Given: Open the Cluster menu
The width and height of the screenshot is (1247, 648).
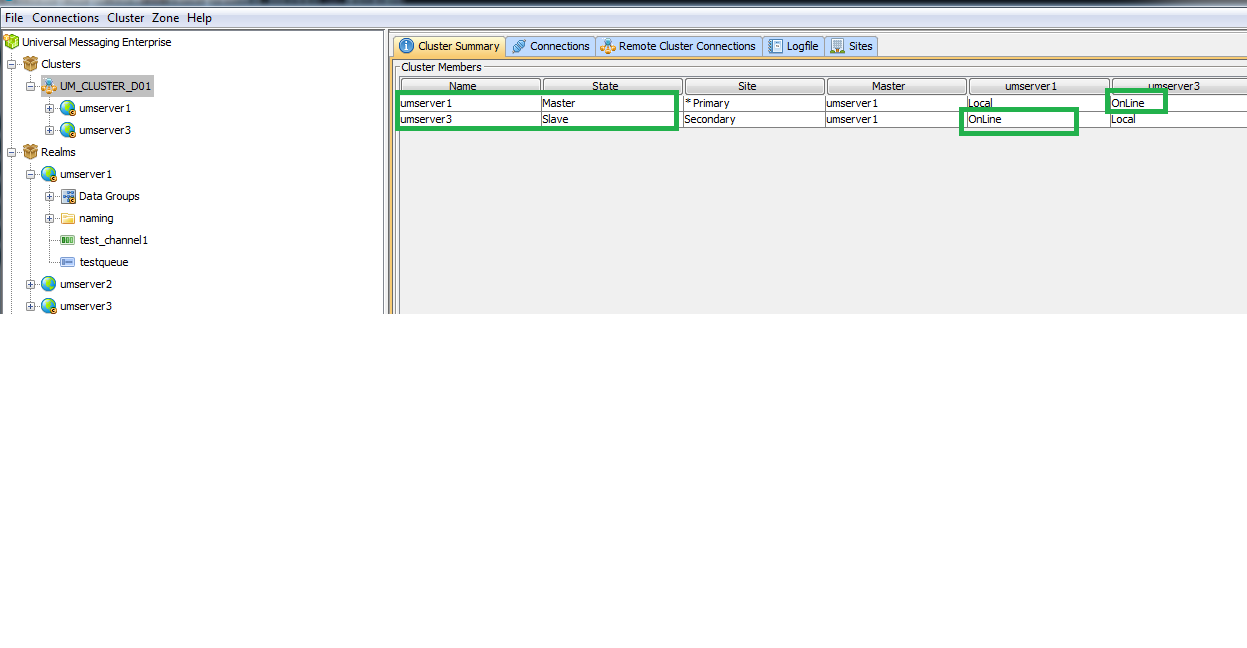Looking at the screenshot, I should click(126, 18).
